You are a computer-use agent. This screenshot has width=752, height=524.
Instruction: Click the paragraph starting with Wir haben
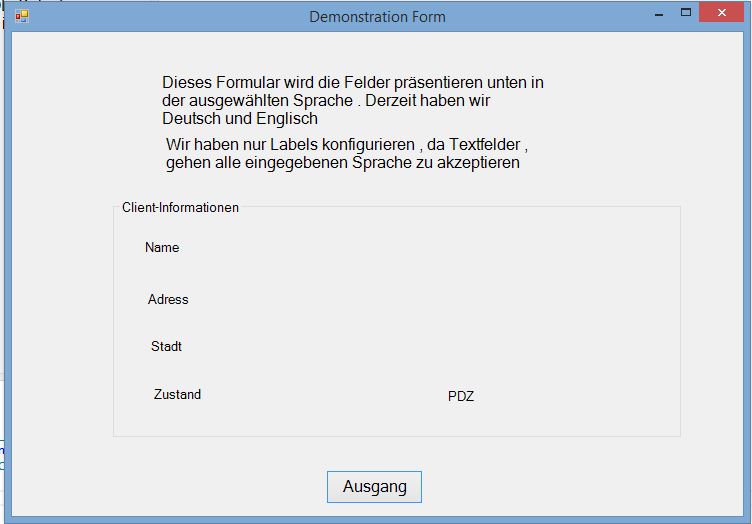(346, 153)
